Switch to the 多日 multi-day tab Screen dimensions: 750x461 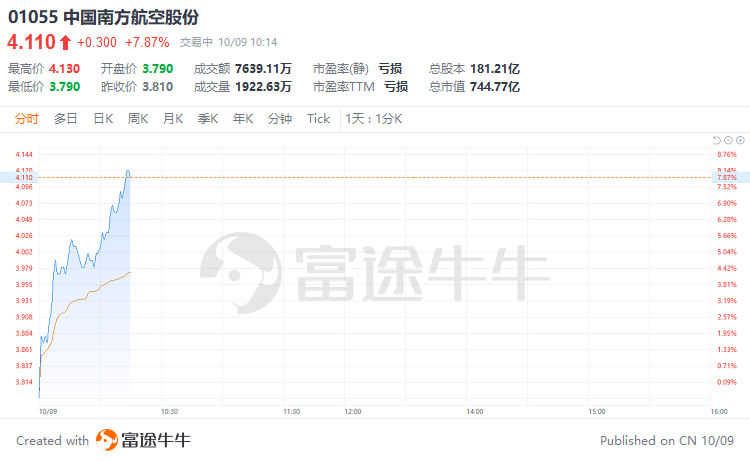tap(66, 119)
